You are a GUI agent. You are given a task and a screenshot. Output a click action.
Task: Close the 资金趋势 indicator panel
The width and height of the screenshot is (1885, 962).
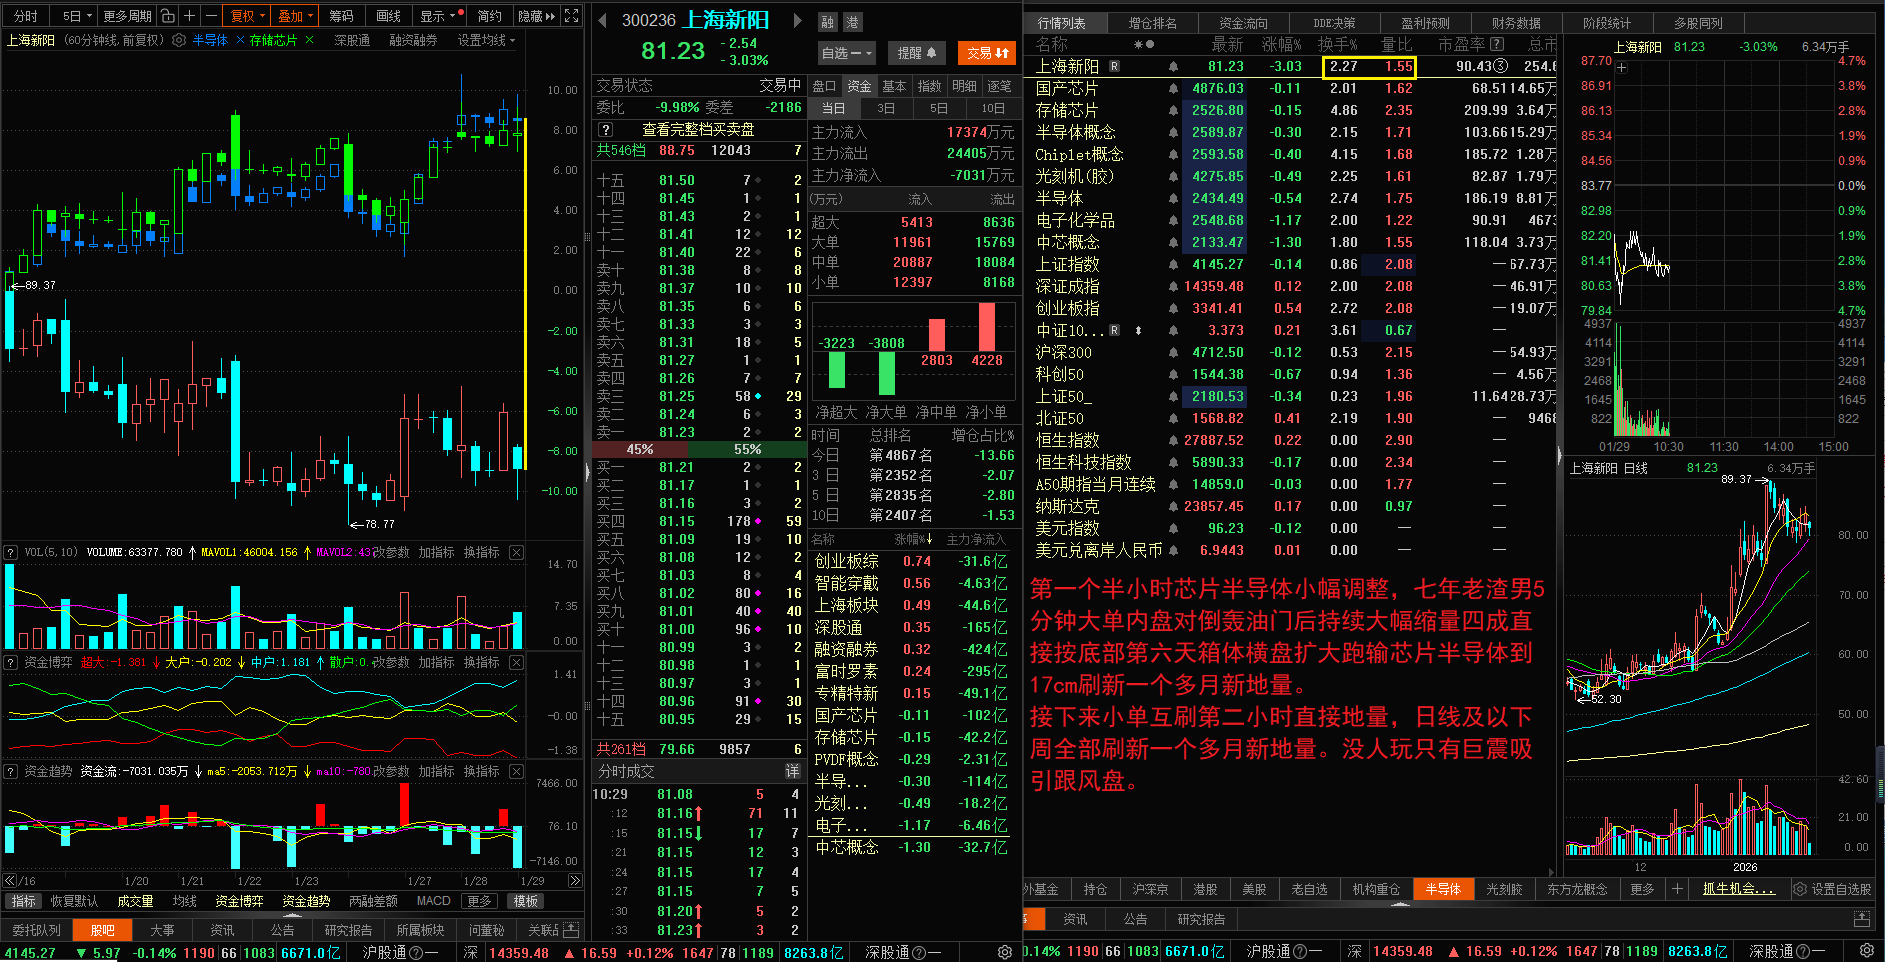[x=516, y=771]
